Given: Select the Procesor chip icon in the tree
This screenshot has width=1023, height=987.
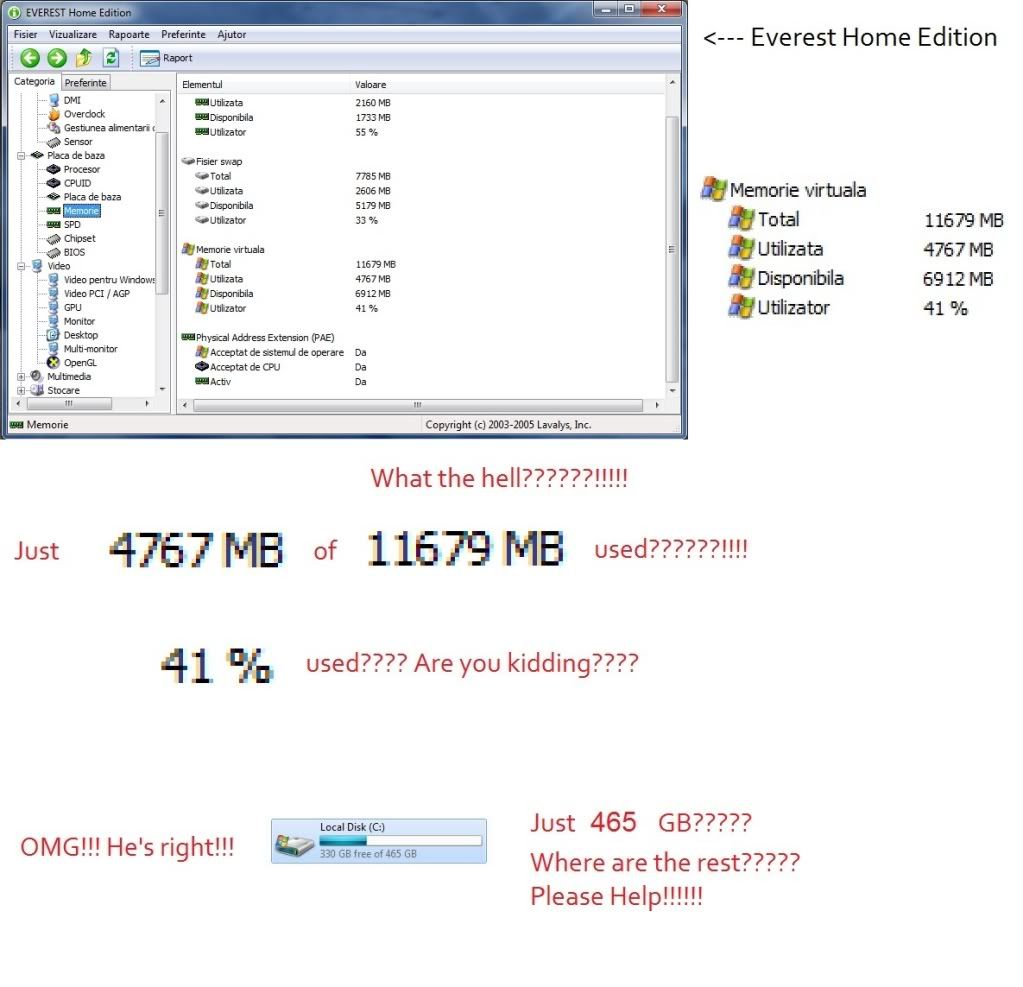Looking at the screenshot, I should pos(54,170).
